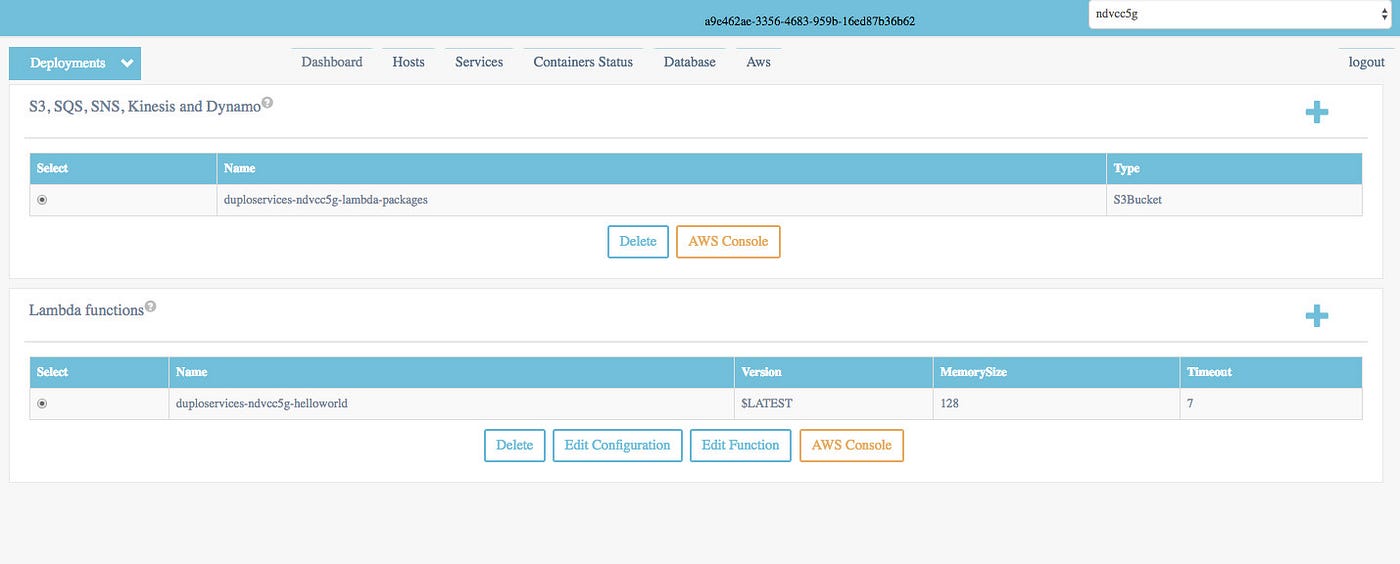The height and width of the screenshot is (564, 1400).
Task: Select the Aws tab
Action: [758, 62]
